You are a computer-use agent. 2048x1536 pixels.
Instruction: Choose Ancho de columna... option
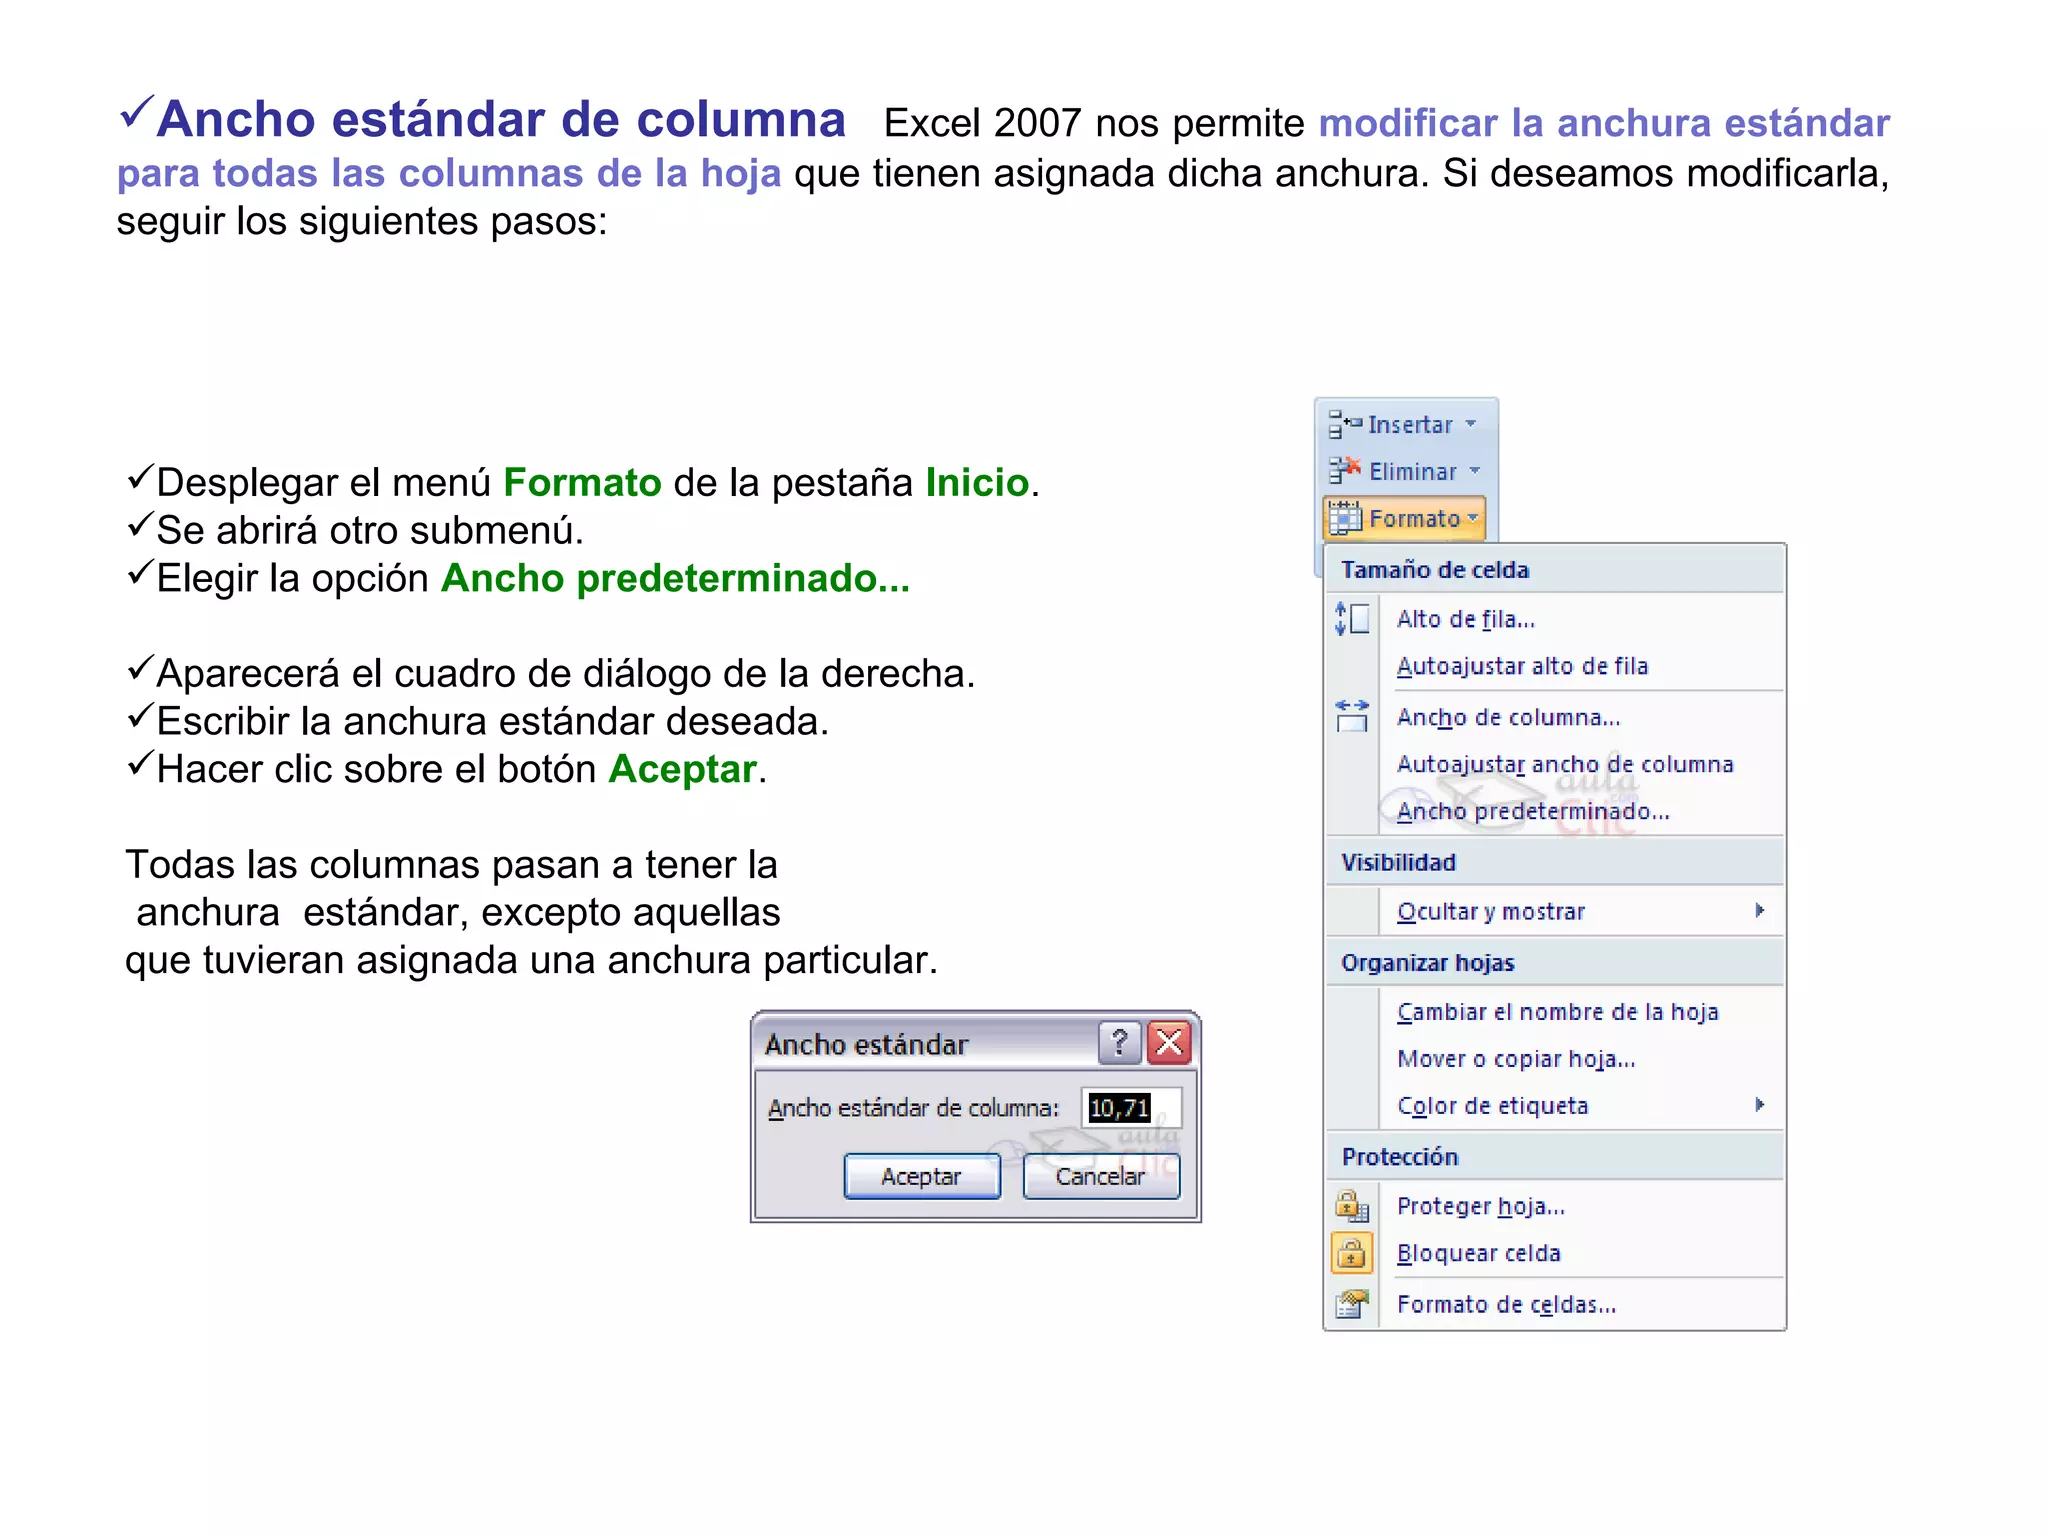[1508, 717]
